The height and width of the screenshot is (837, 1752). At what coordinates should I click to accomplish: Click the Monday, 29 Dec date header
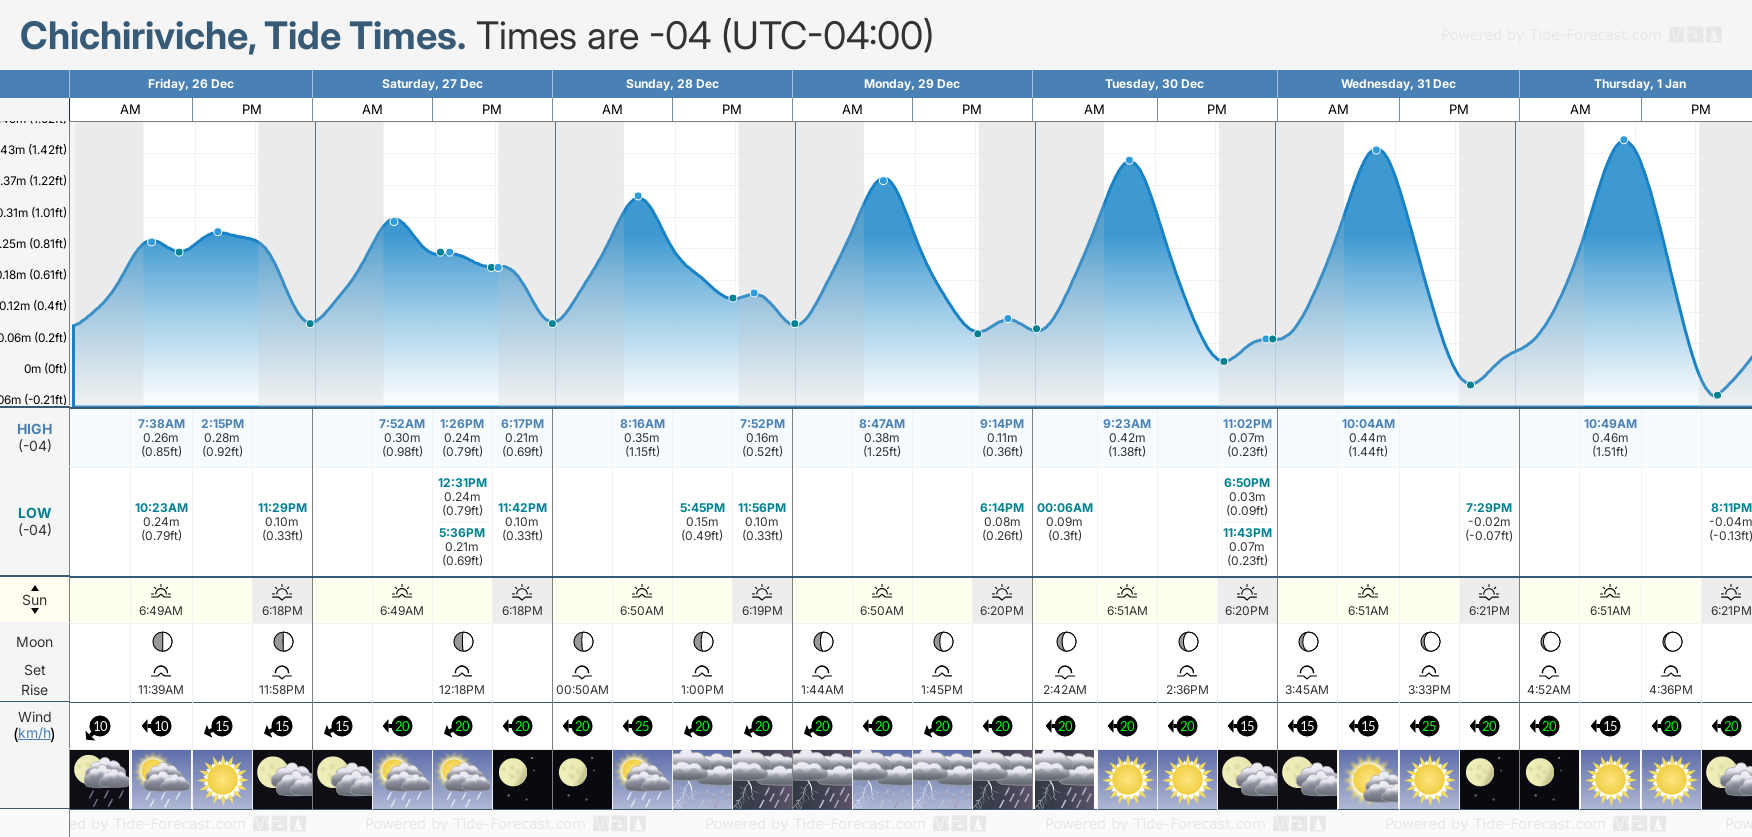tap(912, 84)
